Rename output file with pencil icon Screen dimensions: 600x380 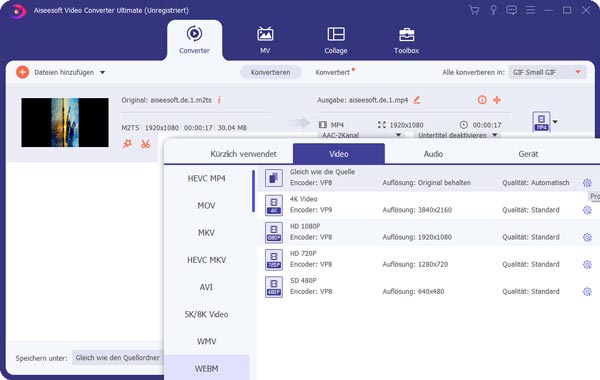(x=417, y=100)
